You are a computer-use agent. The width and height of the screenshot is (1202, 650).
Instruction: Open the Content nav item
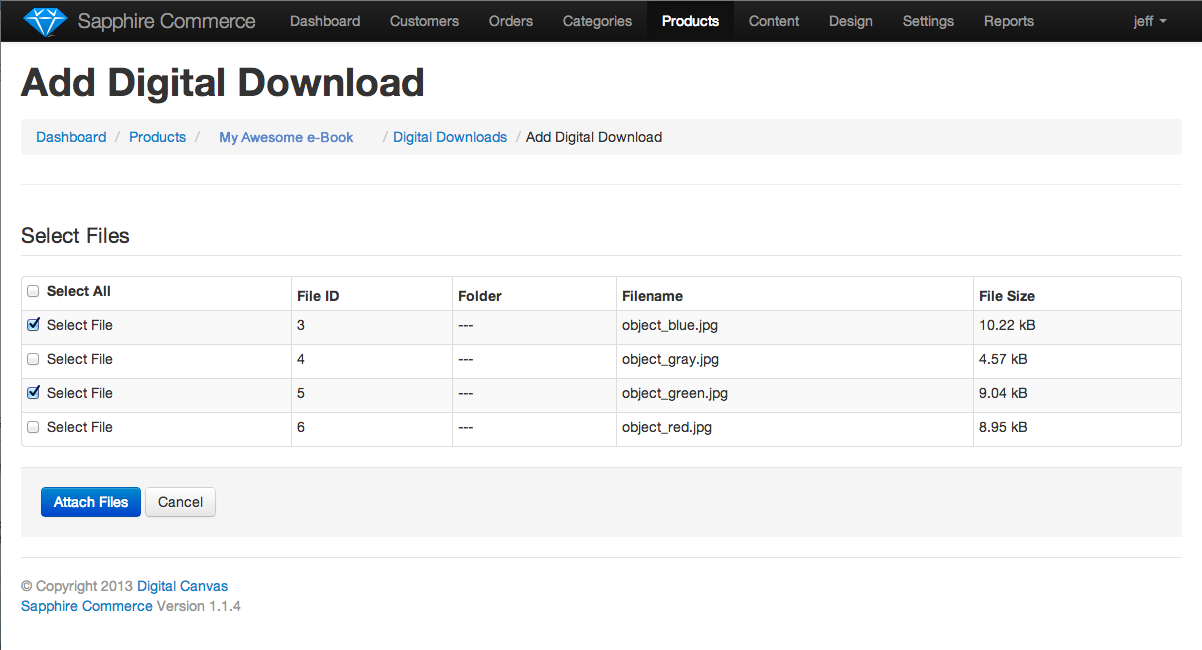774,21
